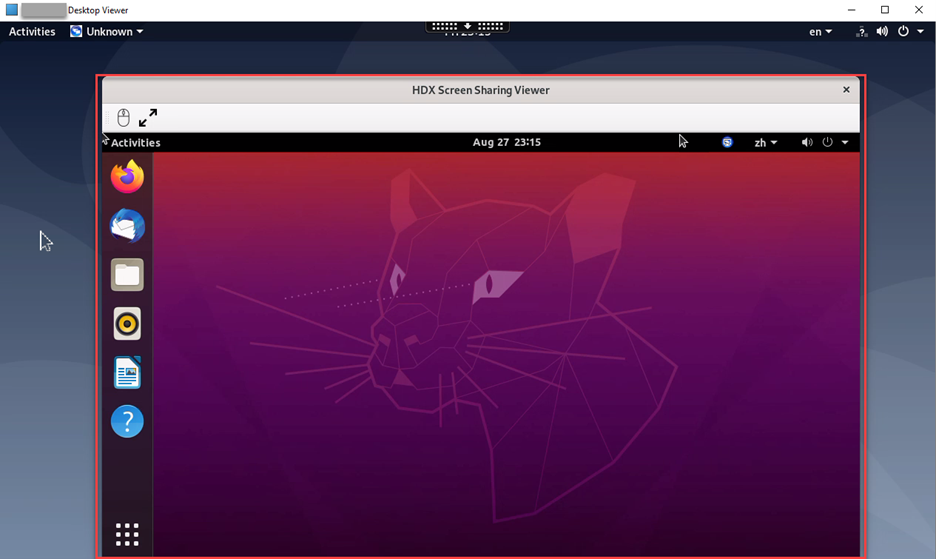The height and width of the screenshot is (559, 936).
Task: Open network status icon in outer top bar
Action: (861, 32)
